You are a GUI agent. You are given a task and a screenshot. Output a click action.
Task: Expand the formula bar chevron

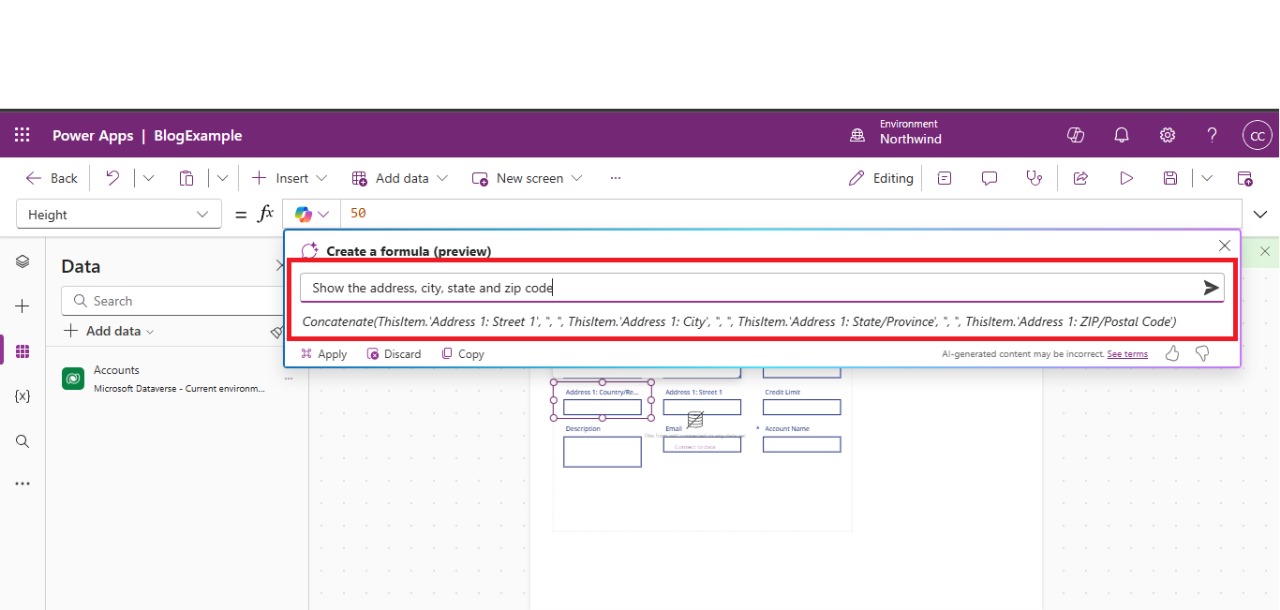tap(1260, 214)
